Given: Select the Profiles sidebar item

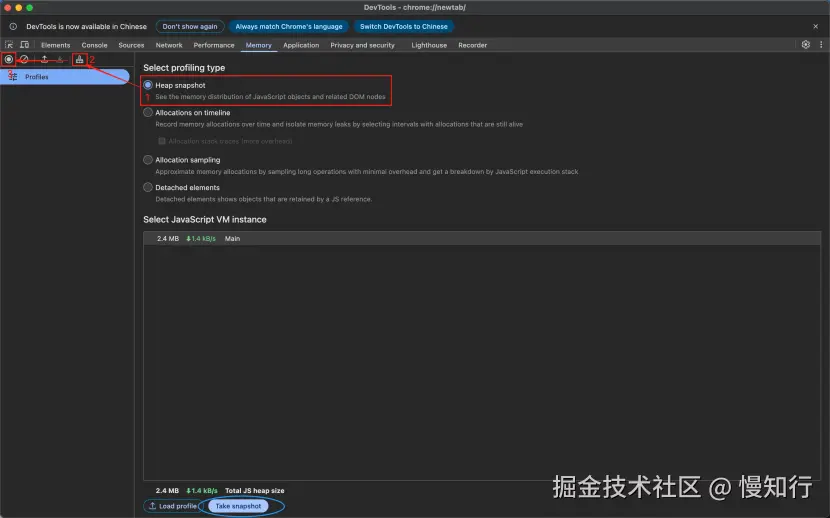Looking at the screenshot, I should point(65,77).
